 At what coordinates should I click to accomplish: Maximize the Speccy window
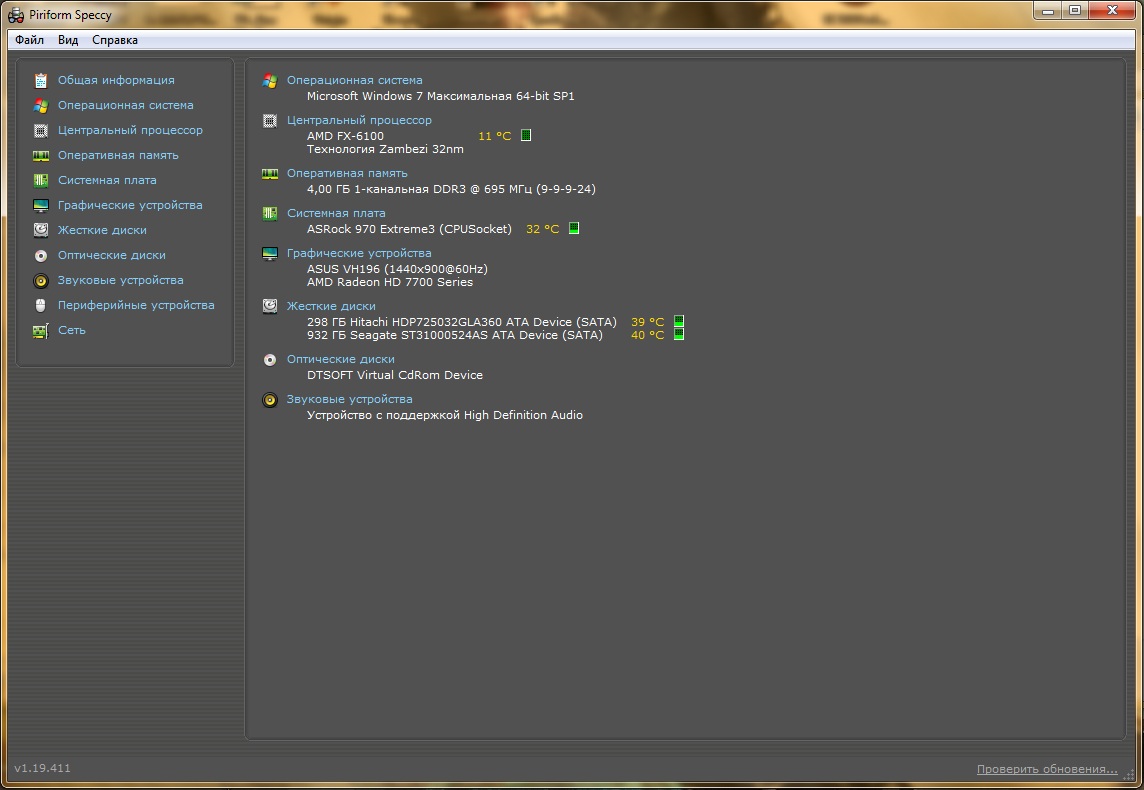click(1075, 10)
